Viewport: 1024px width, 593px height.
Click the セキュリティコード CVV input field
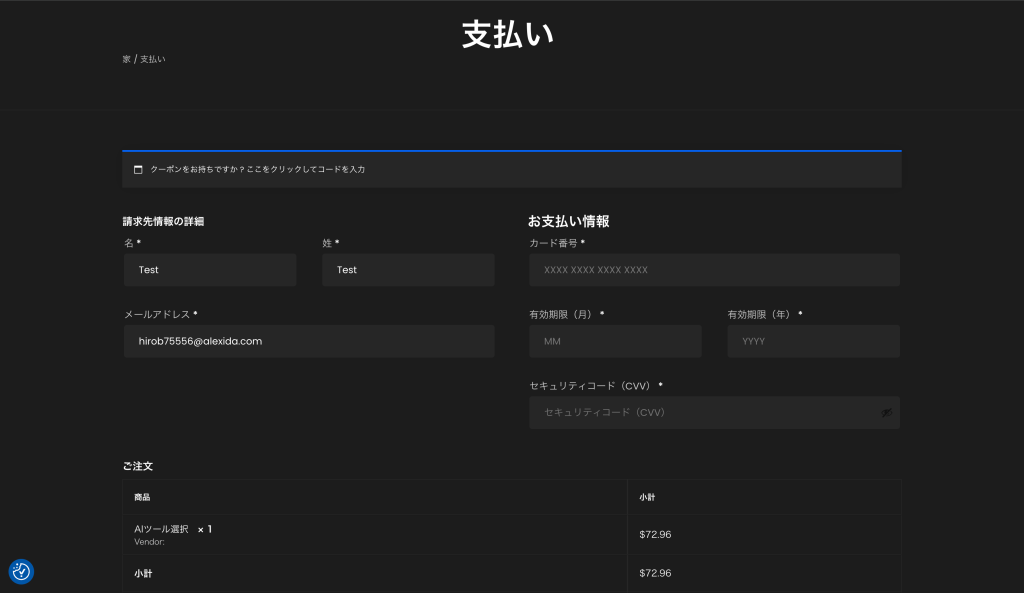(700, 412)
